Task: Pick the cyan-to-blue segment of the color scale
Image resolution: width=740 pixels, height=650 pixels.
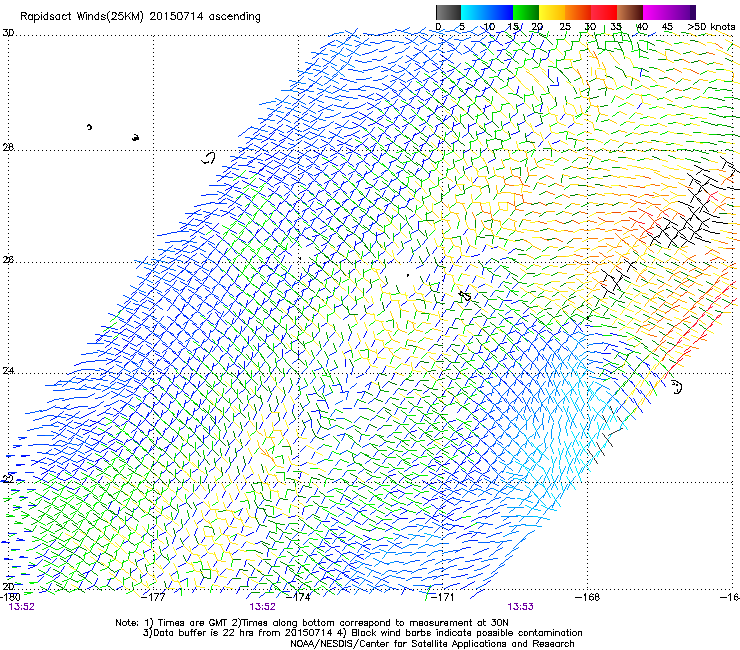Action: 487,12
